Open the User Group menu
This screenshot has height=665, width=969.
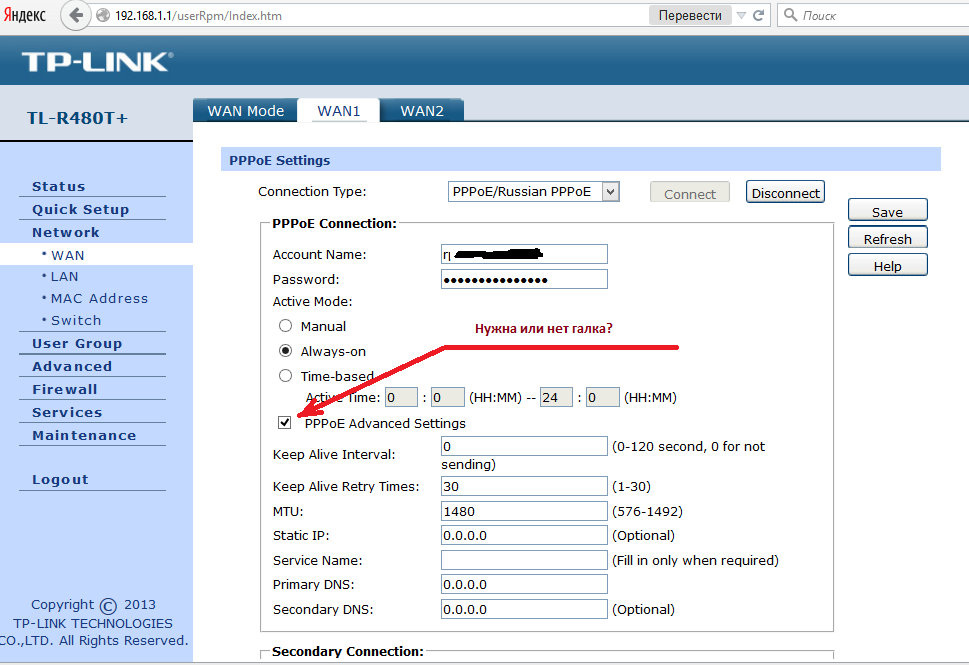pos(77,344)
